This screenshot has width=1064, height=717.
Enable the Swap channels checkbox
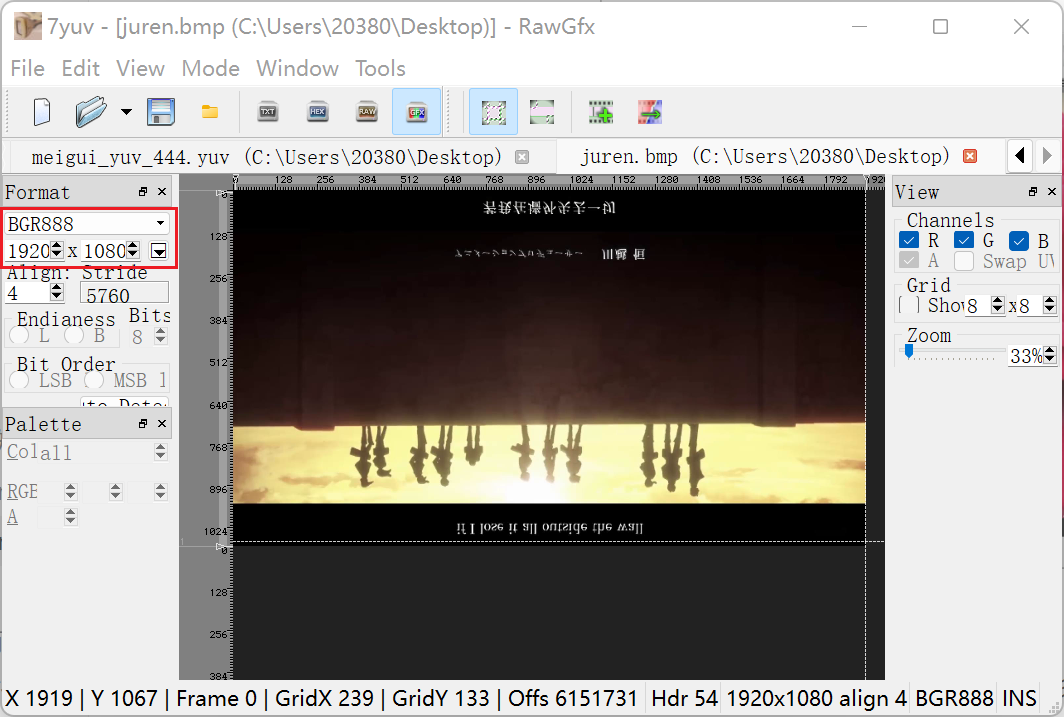coord(965,260)
